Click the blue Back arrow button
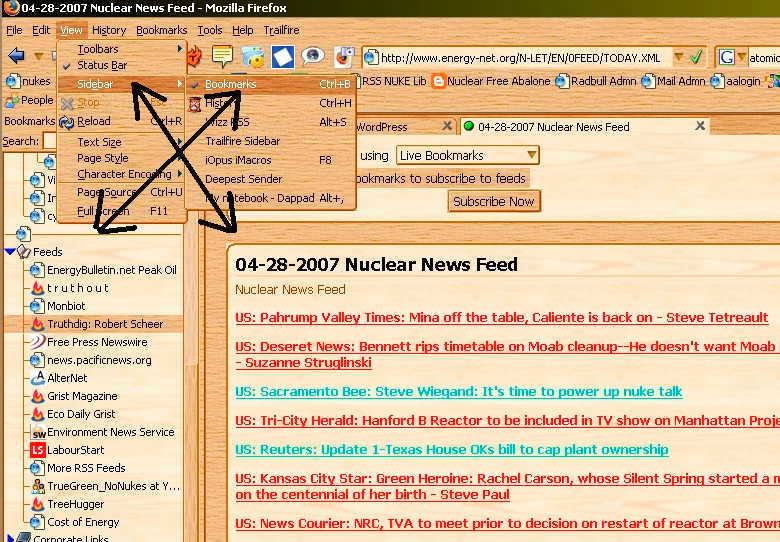 tap(16, 56)
